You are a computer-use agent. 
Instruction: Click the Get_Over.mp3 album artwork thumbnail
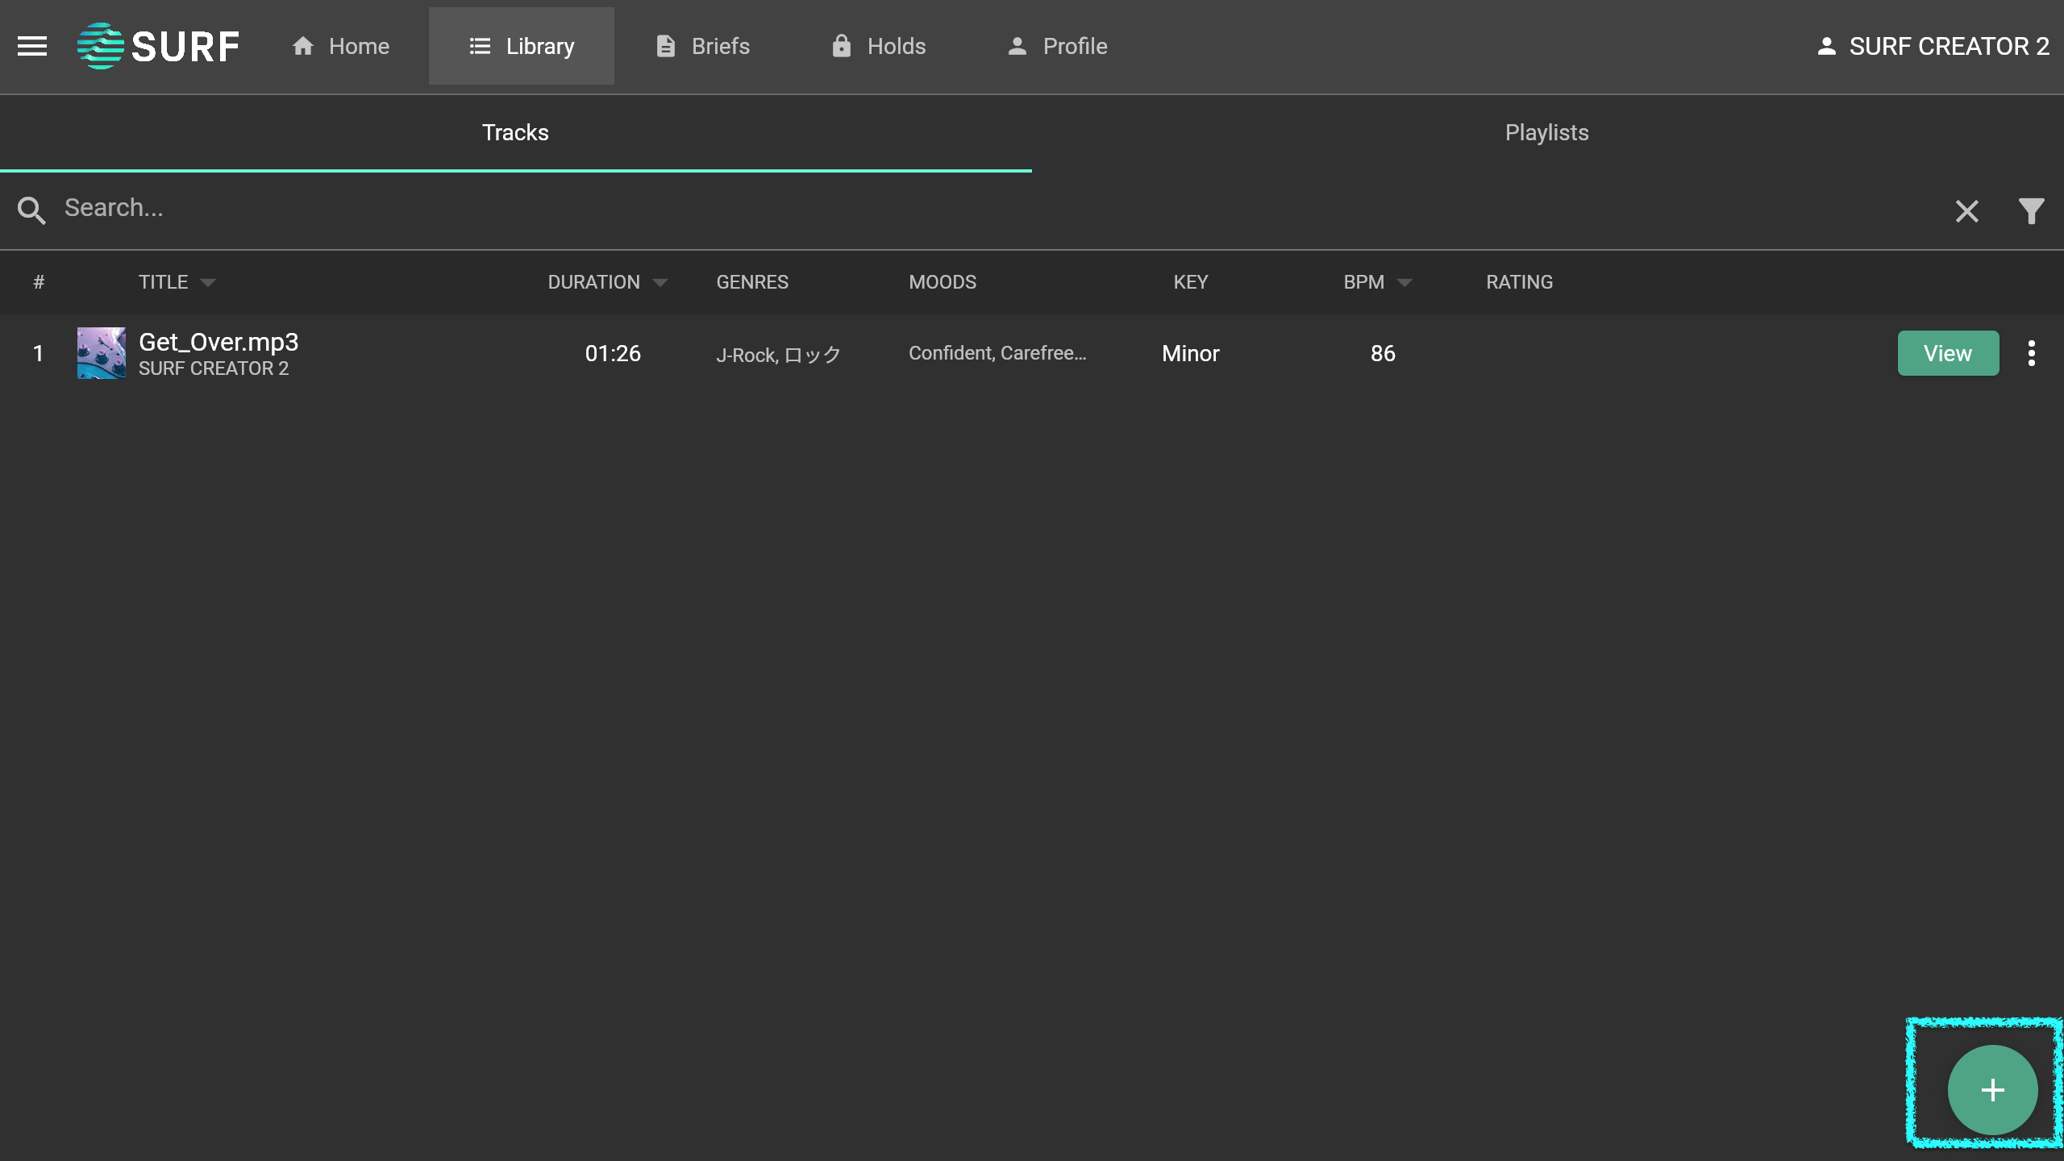click(101, 353)
